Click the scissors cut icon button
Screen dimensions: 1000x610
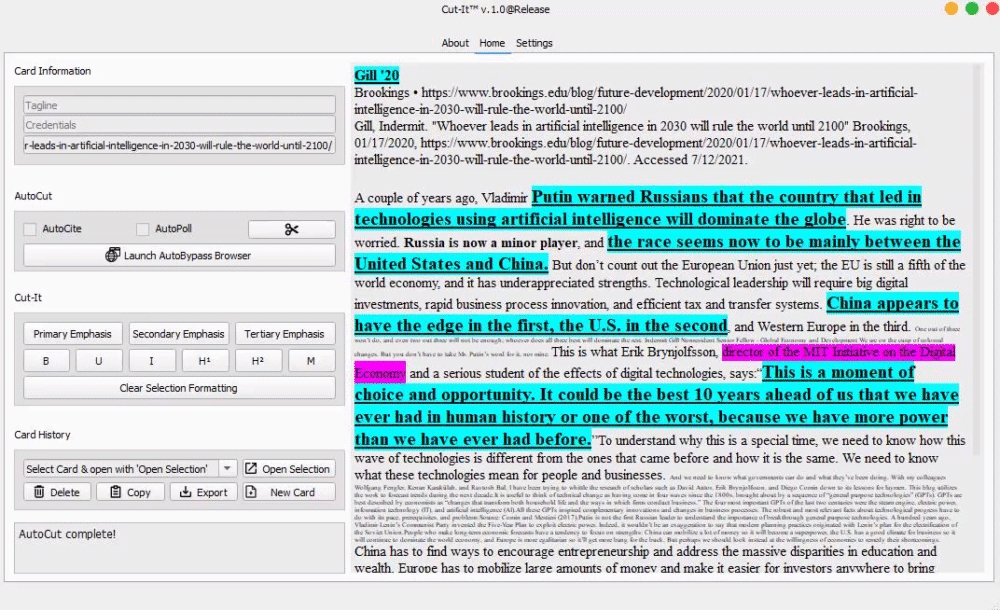(x=291, y=229)
